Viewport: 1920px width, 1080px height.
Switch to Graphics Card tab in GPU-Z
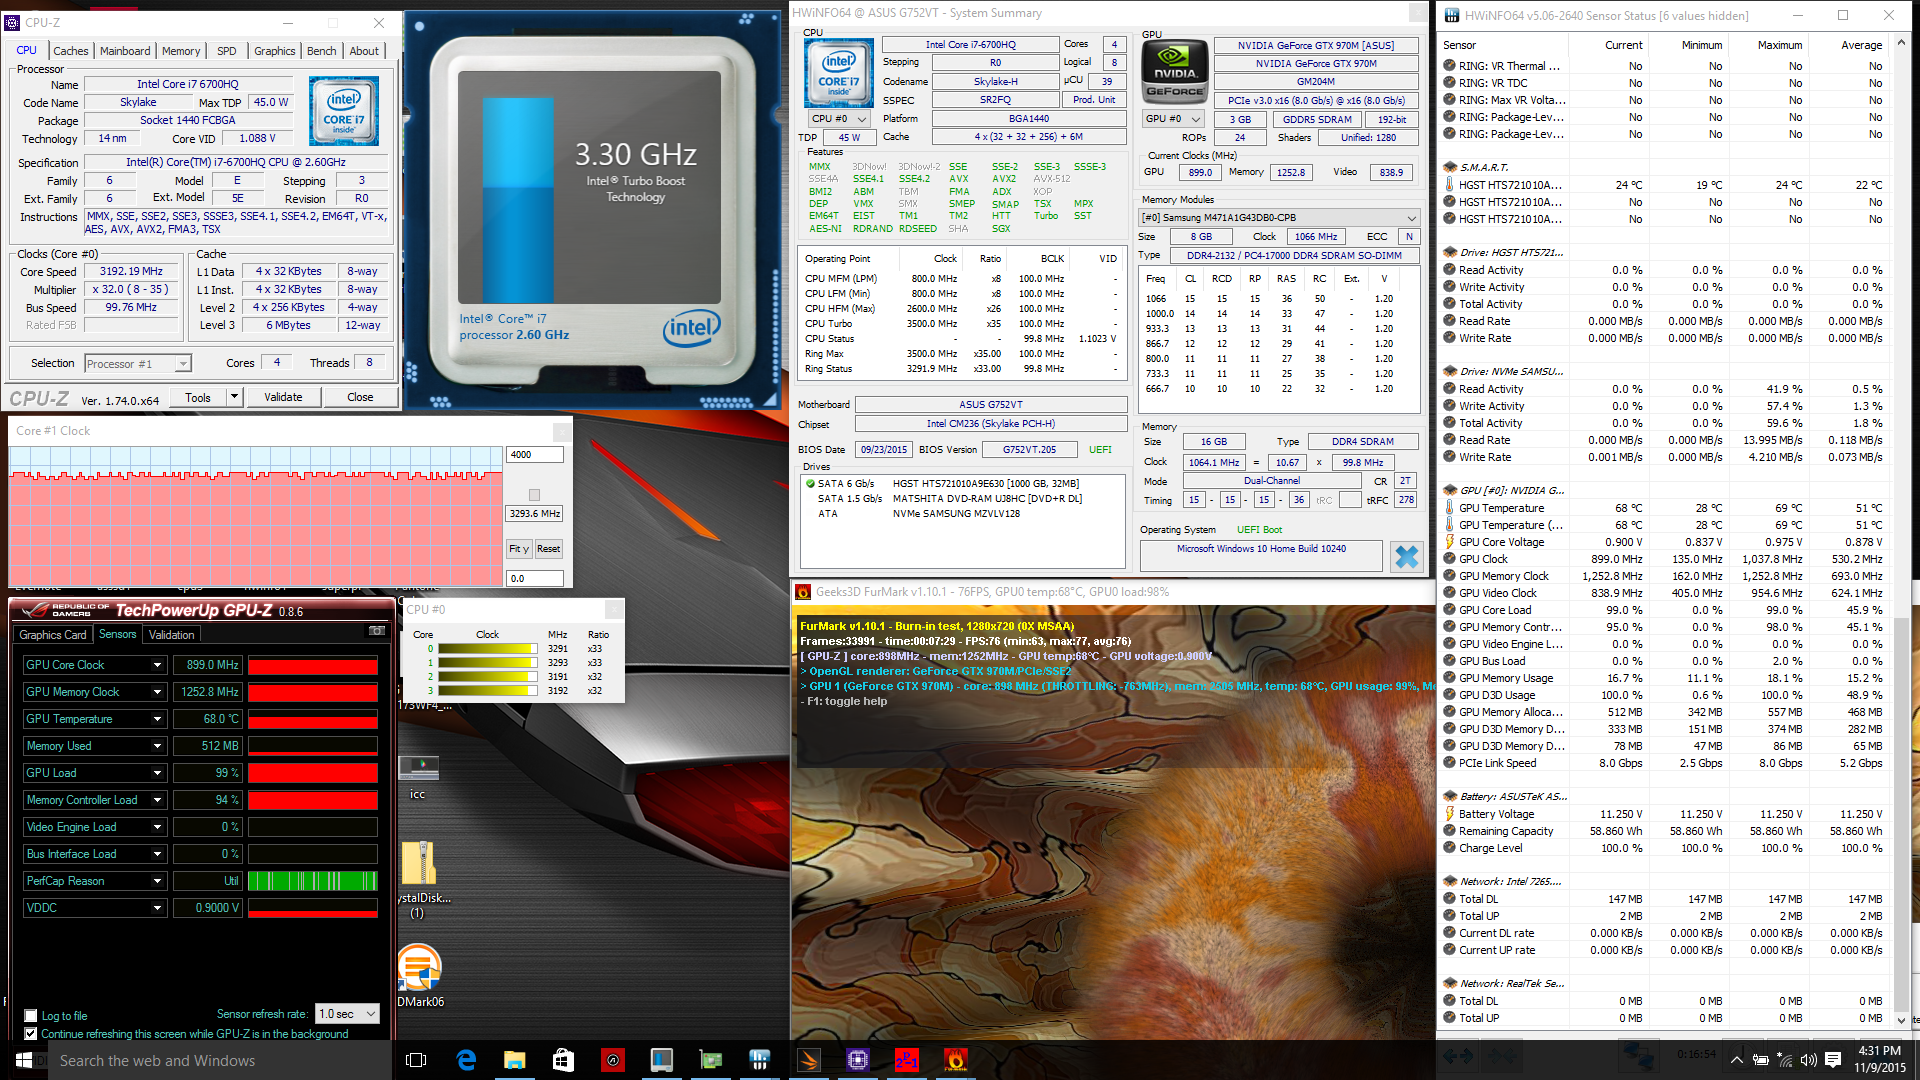[x=53, y=635]
